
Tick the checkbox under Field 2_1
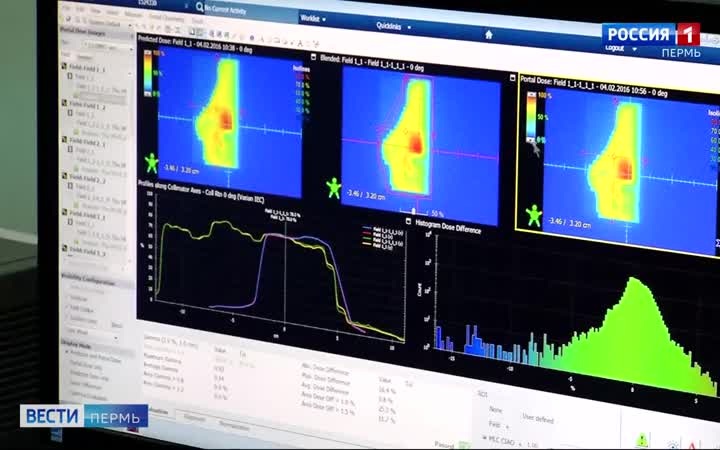(70, 149)
